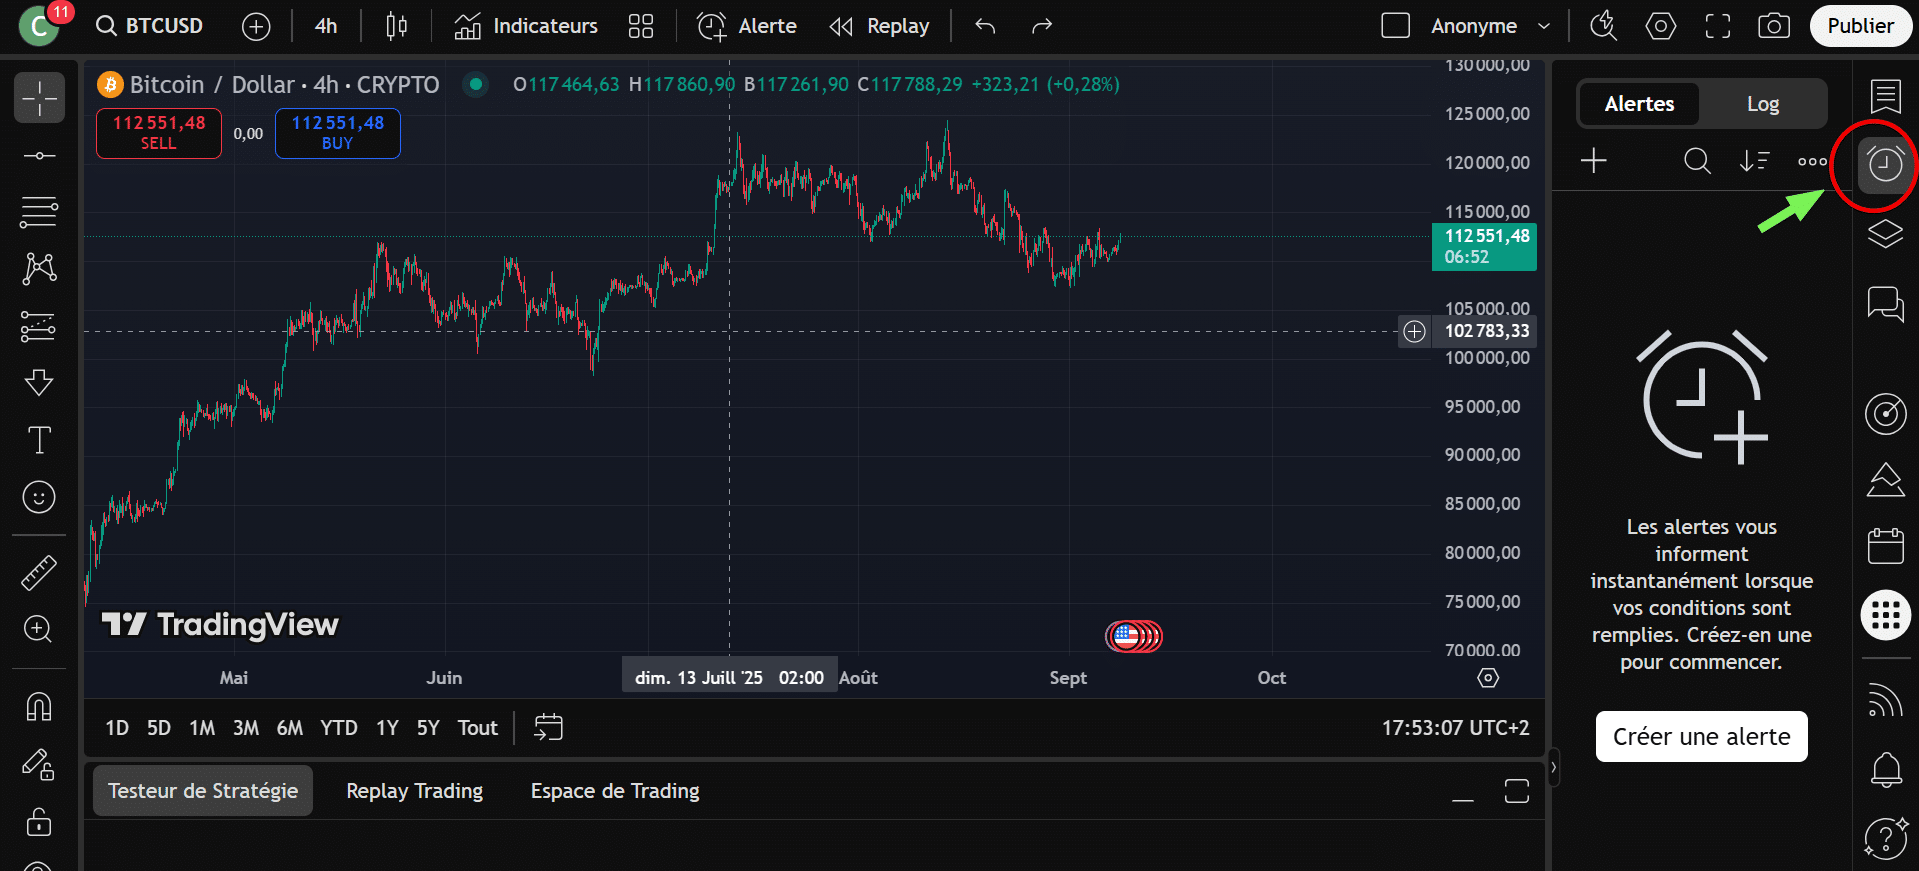
Task: Click the Créer une alerte button
Action: (x=1701, y=737)
